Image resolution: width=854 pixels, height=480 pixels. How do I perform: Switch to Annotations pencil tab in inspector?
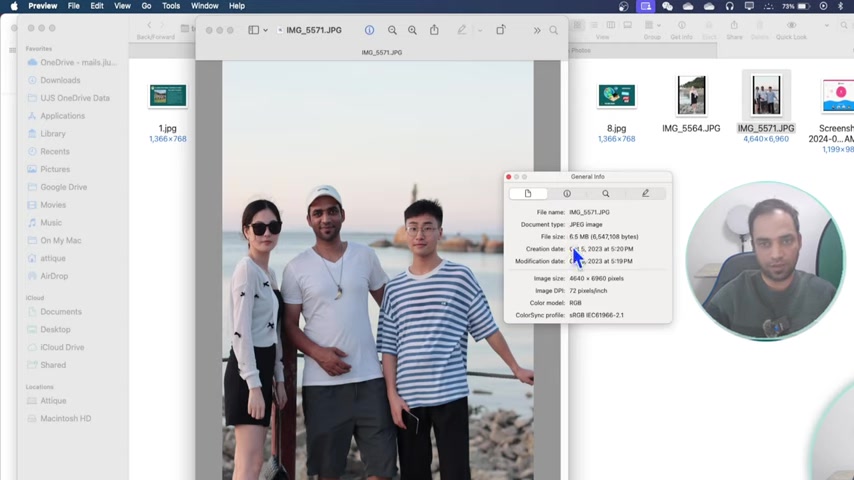click(x=645, y=193)
